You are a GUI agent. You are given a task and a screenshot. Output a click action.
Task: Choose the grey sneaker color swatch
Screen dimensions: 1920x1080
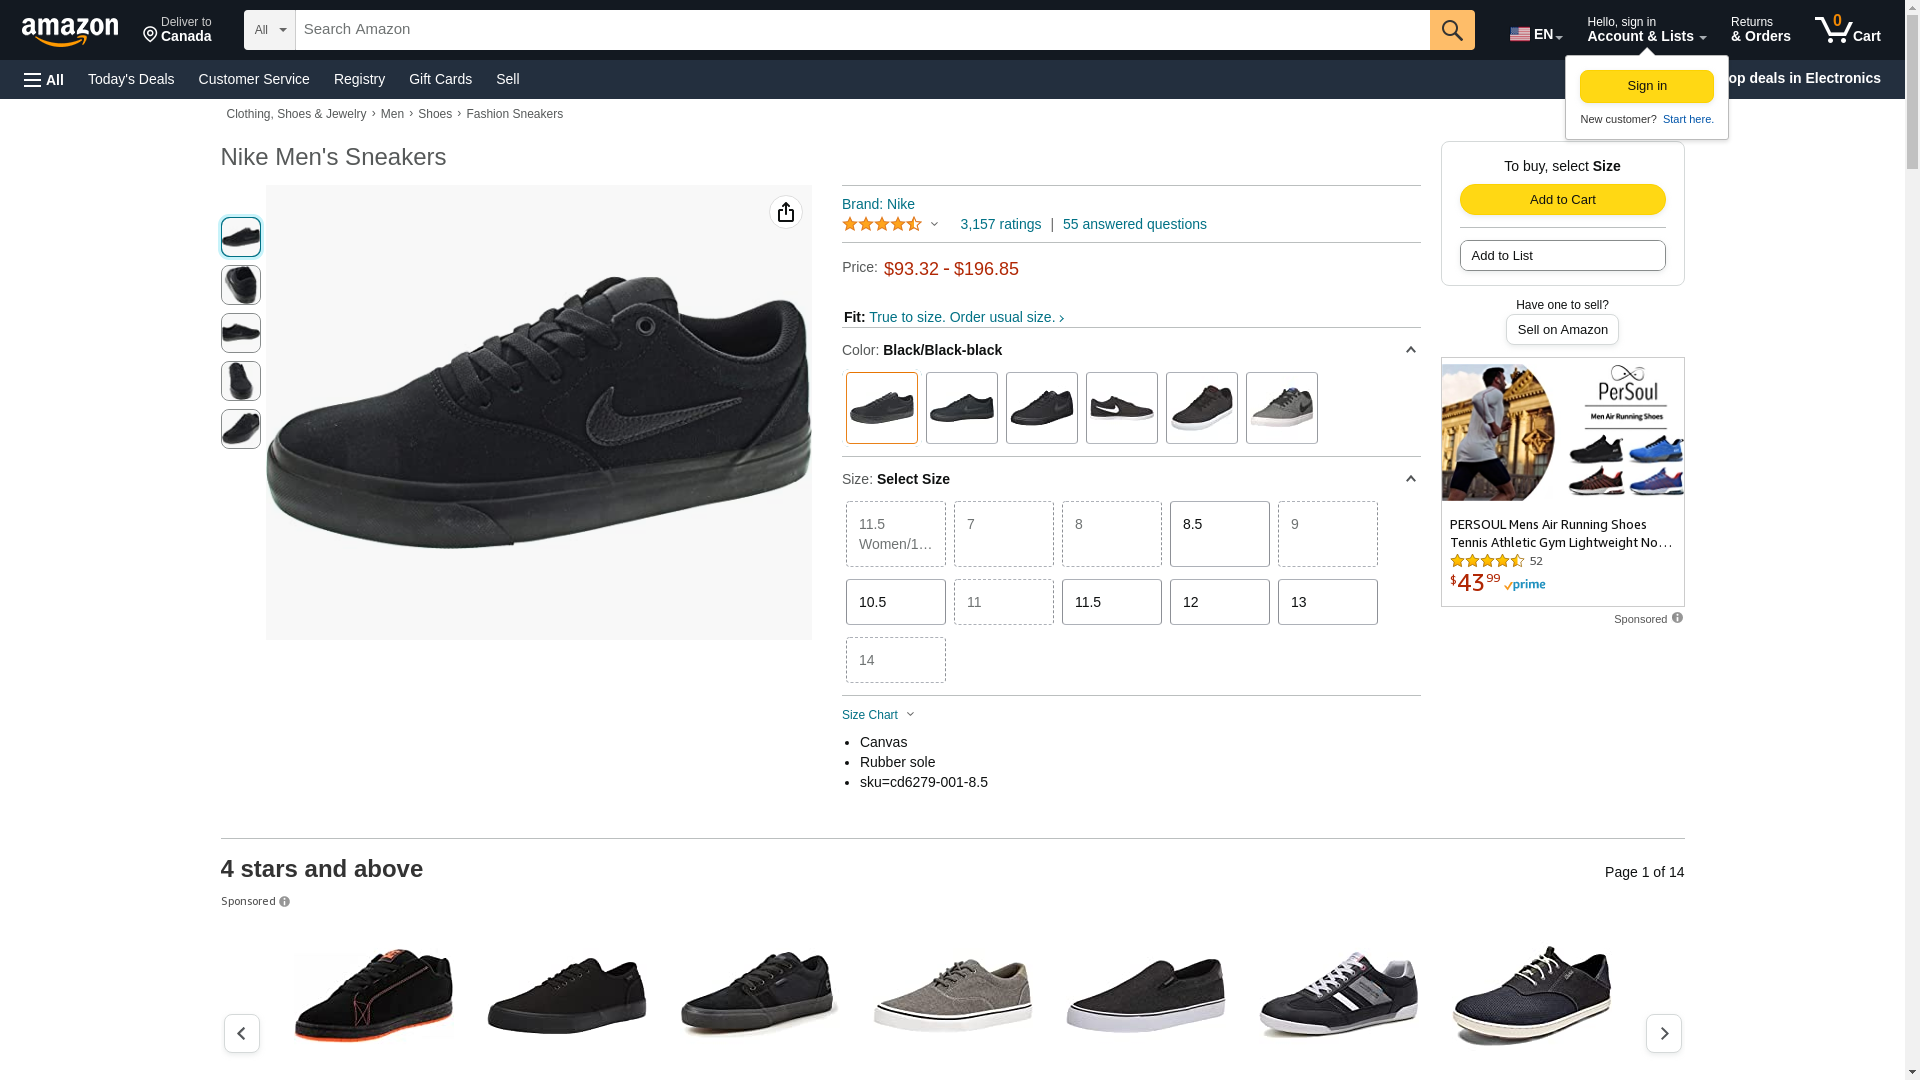(1281, 408)
